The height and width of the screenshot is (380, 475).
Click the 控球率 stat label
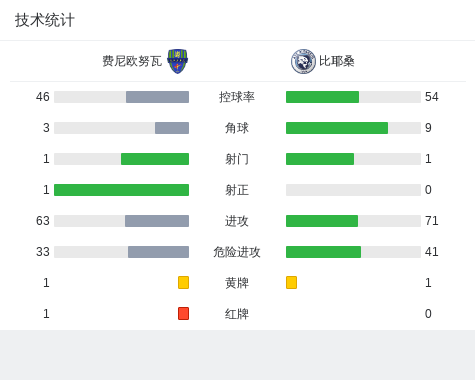tap(237, 97)
